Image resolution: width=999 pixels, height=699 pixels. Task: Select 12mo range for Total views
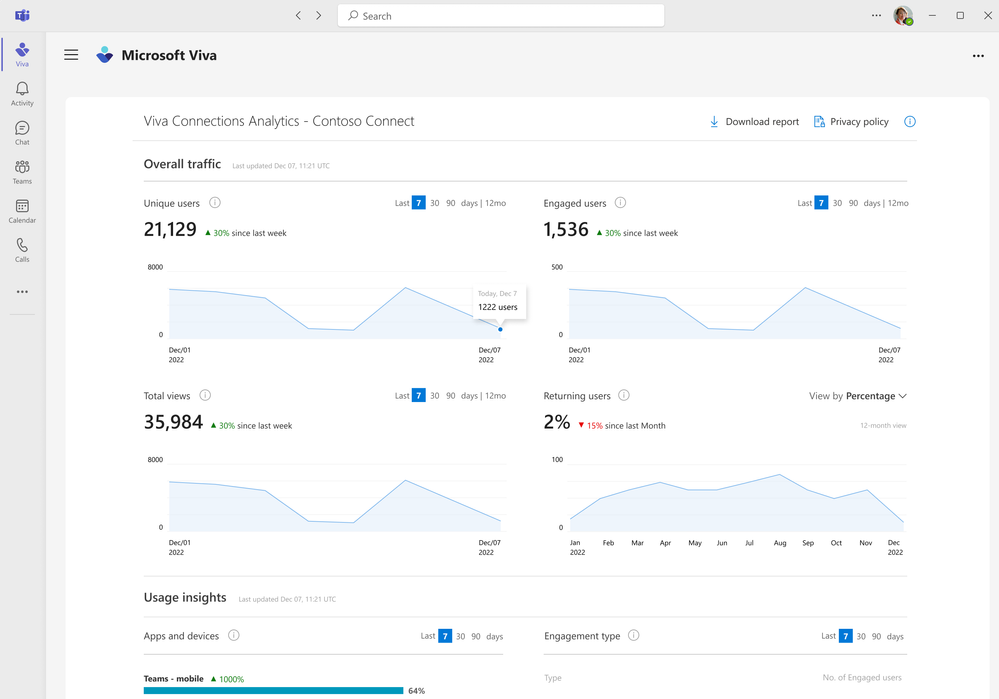(x=496, y=395)
